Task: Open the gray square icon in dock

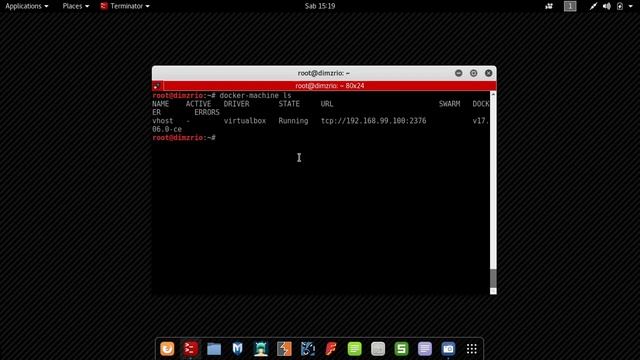Action: tap(378, 349)
